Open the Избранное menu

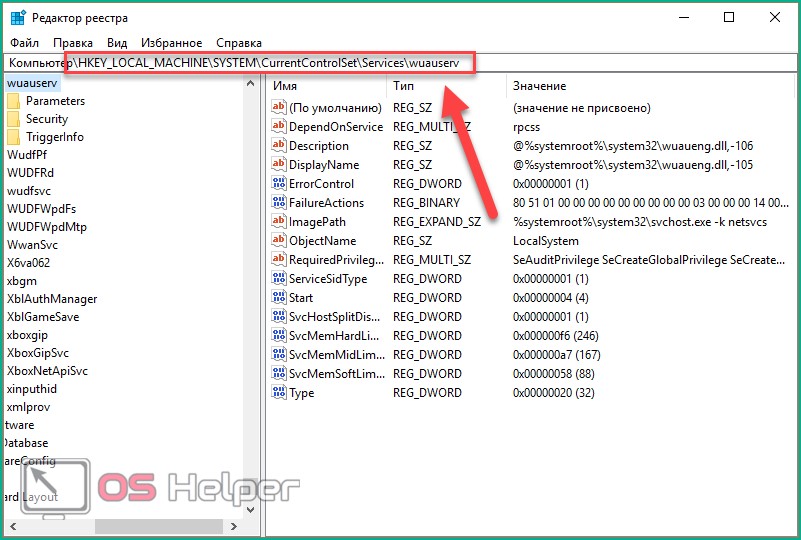(170, 43)
